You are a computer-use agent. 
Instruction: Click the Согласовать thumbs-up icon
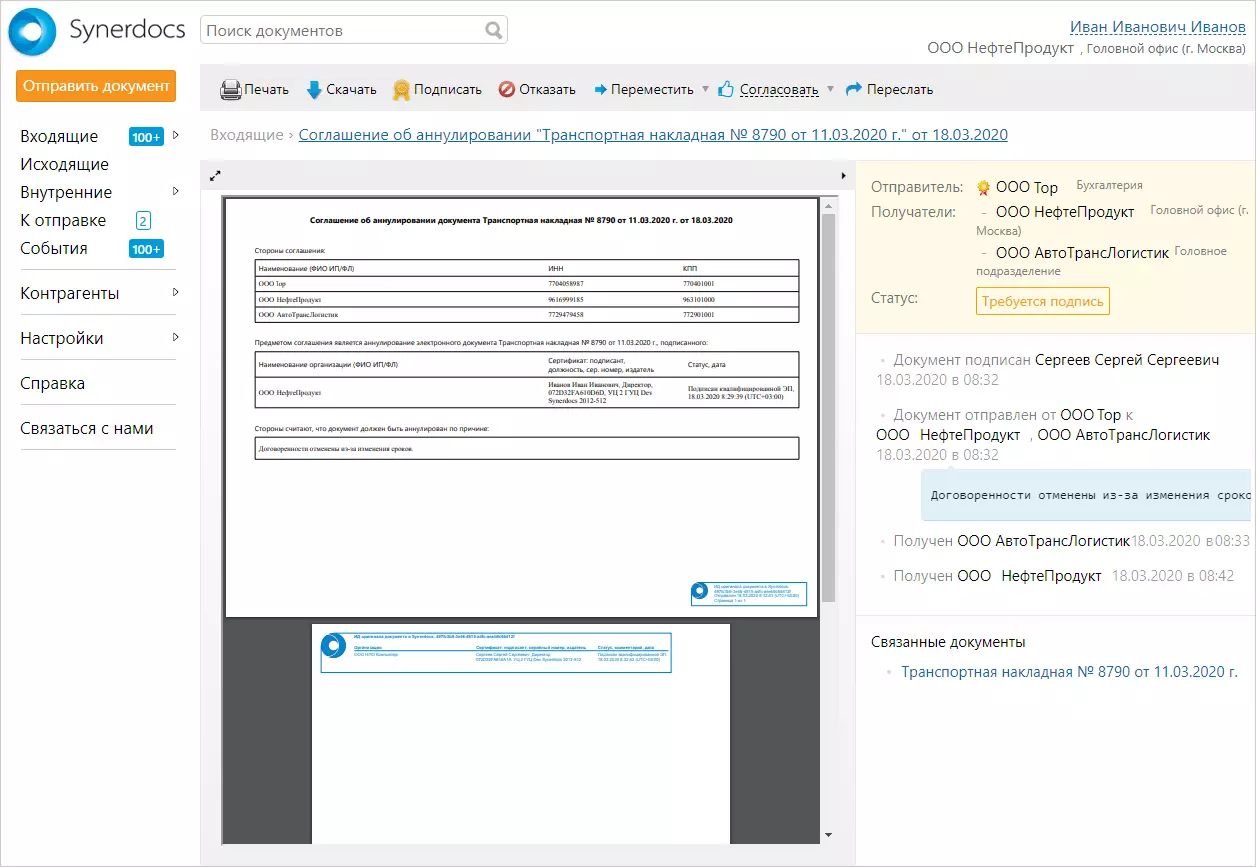click(x=726, y=88)
